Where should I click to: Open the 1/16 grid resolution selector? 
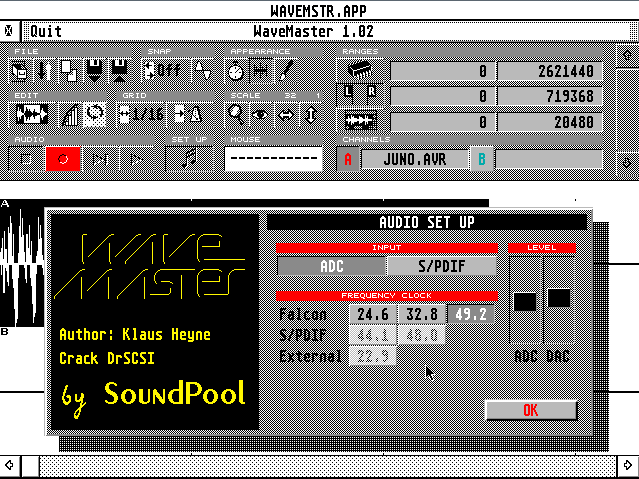tap(141, 115)
